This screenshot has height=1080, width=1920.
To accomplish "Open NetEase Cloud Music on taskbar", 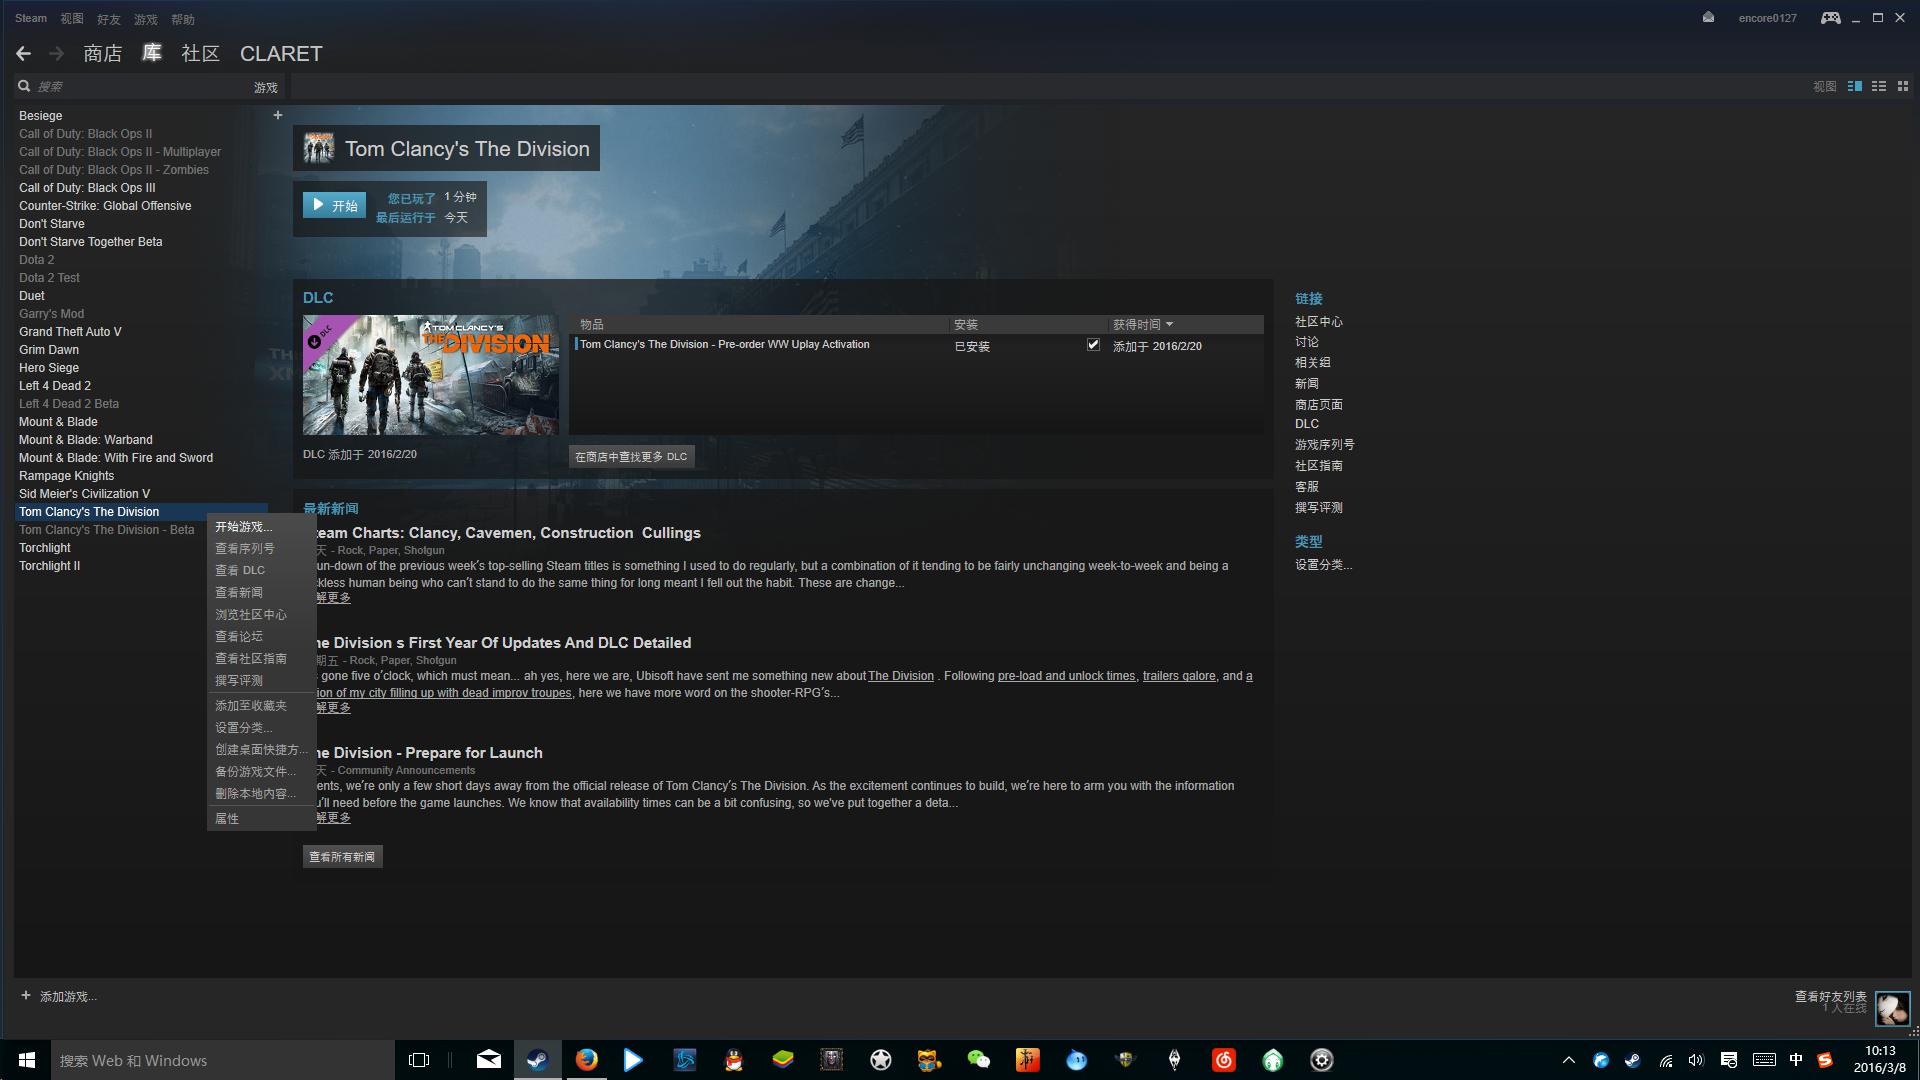I will coord(1224,1060).
